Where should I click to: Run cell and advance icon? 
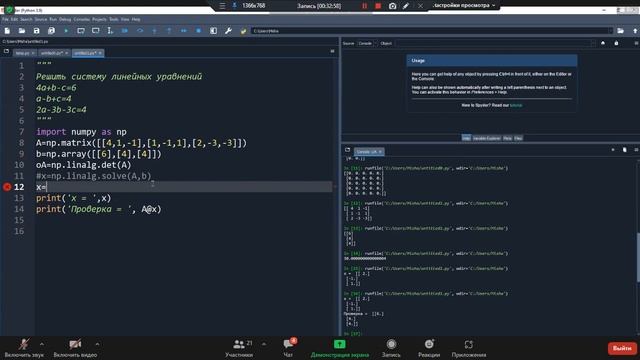[96, 31]
